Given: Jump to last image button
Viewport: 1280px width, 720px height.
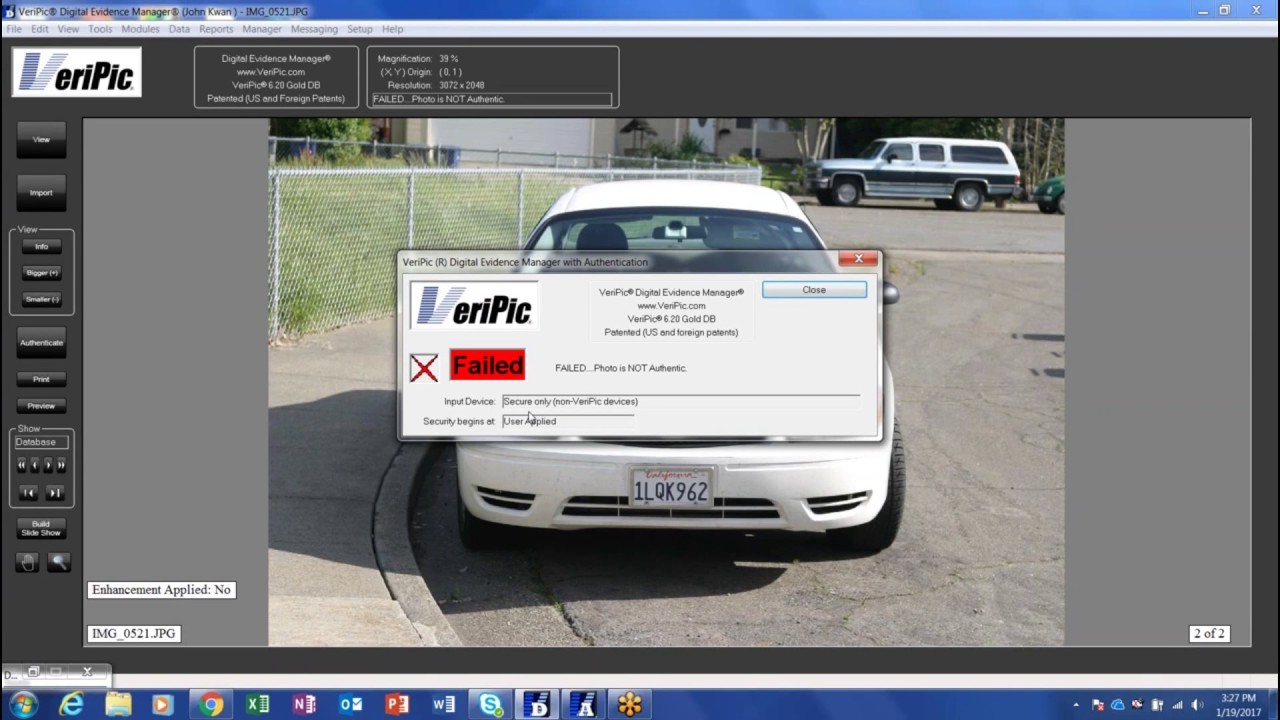Looking at the screenshot, I should [x=54, y=493].
